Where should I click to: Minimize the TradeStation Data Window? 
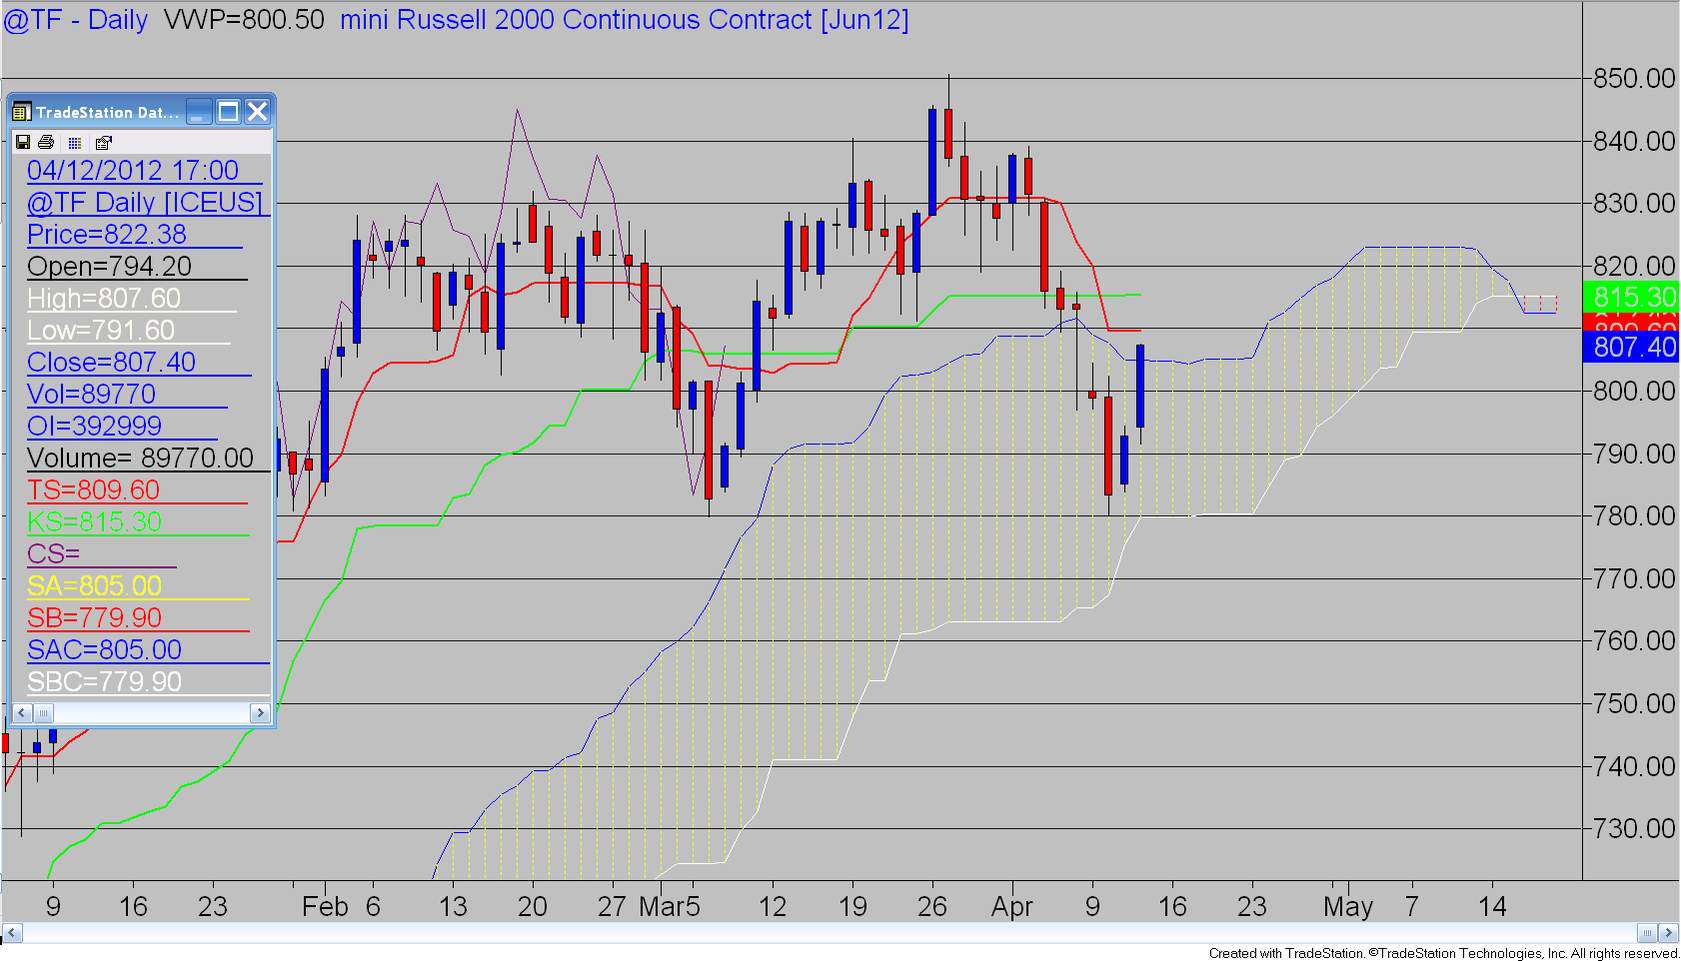[200, 111]
